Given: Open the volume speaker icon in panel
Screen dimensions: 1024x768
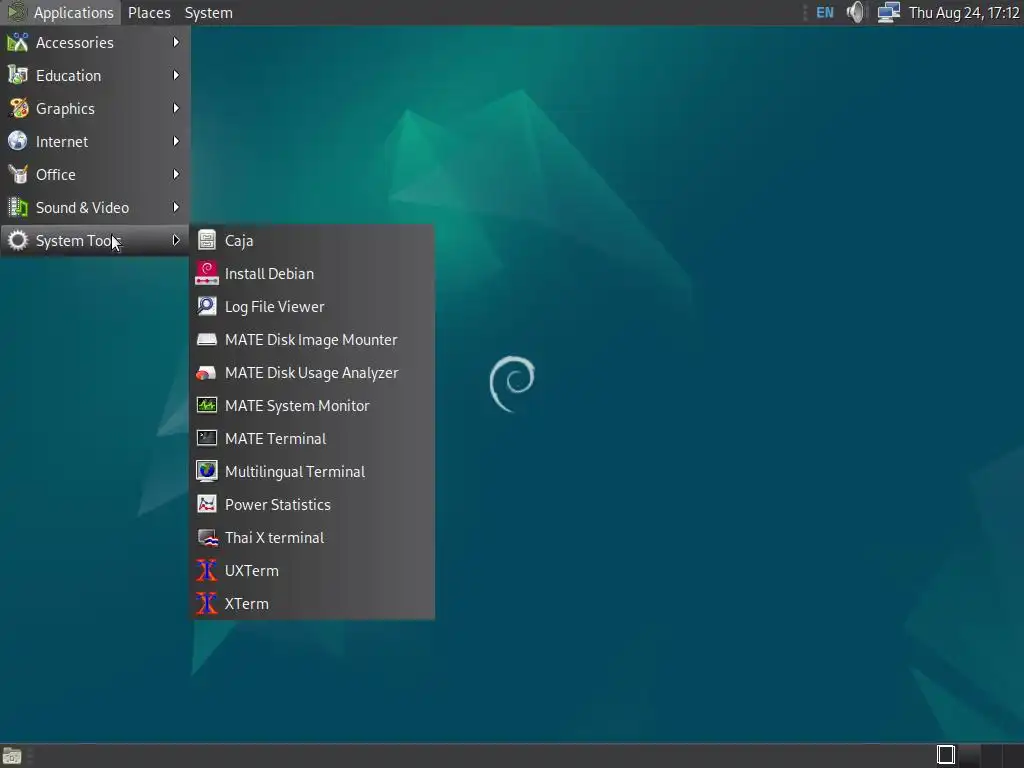Looking at the screenshot, I should point(855,12).
